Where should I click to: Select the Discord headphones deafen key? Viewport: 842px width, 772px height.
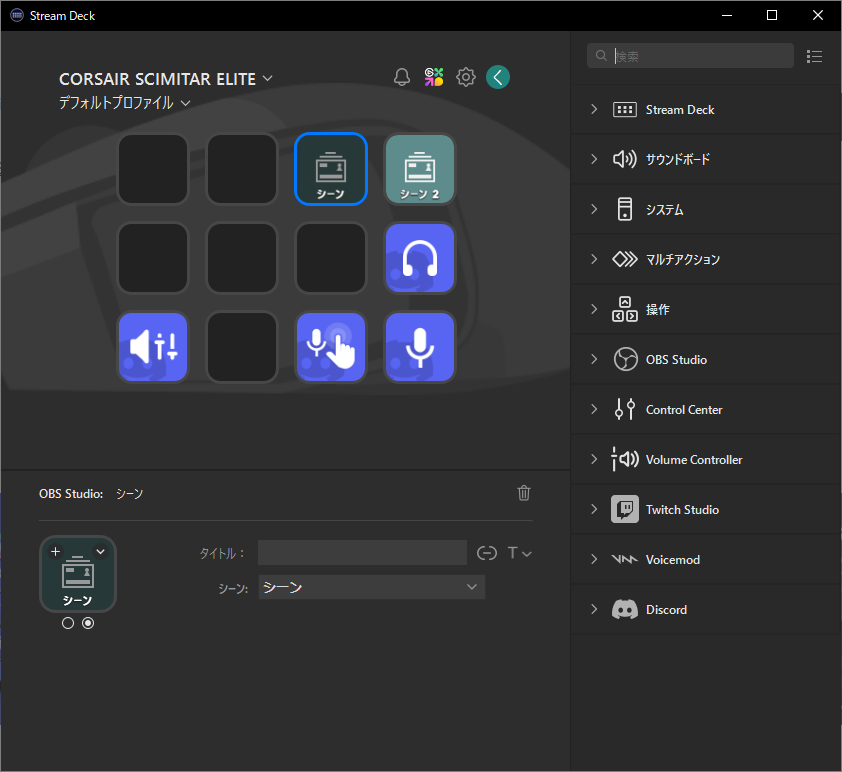(420, 258)
